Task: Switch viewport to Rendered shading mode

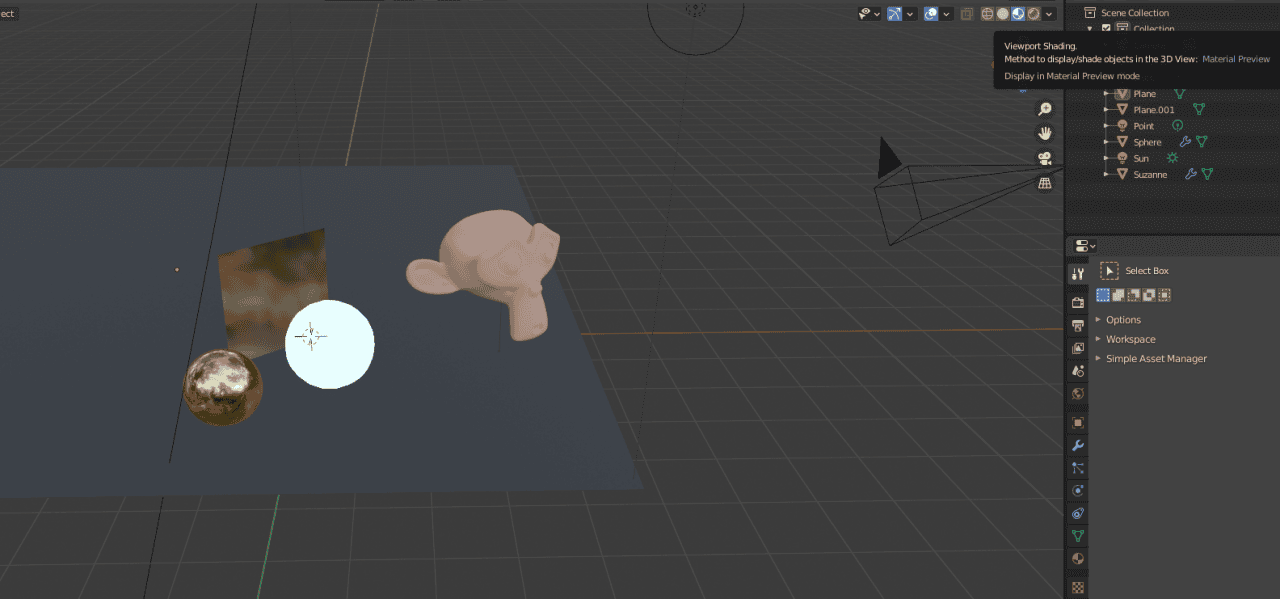Action: click(1034, 14)
